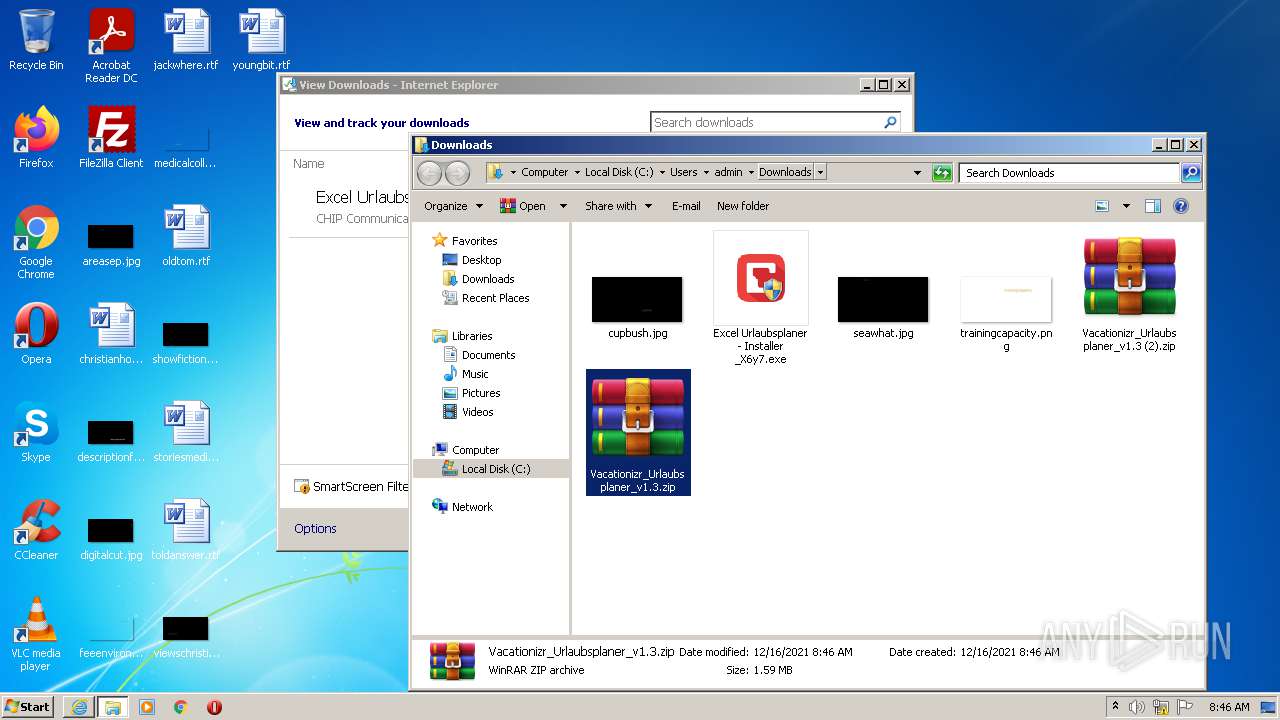This screenshot has height=720, width=1280.
Task: Open Internet Explorer from taskbar
Action: tap(79, 707)
